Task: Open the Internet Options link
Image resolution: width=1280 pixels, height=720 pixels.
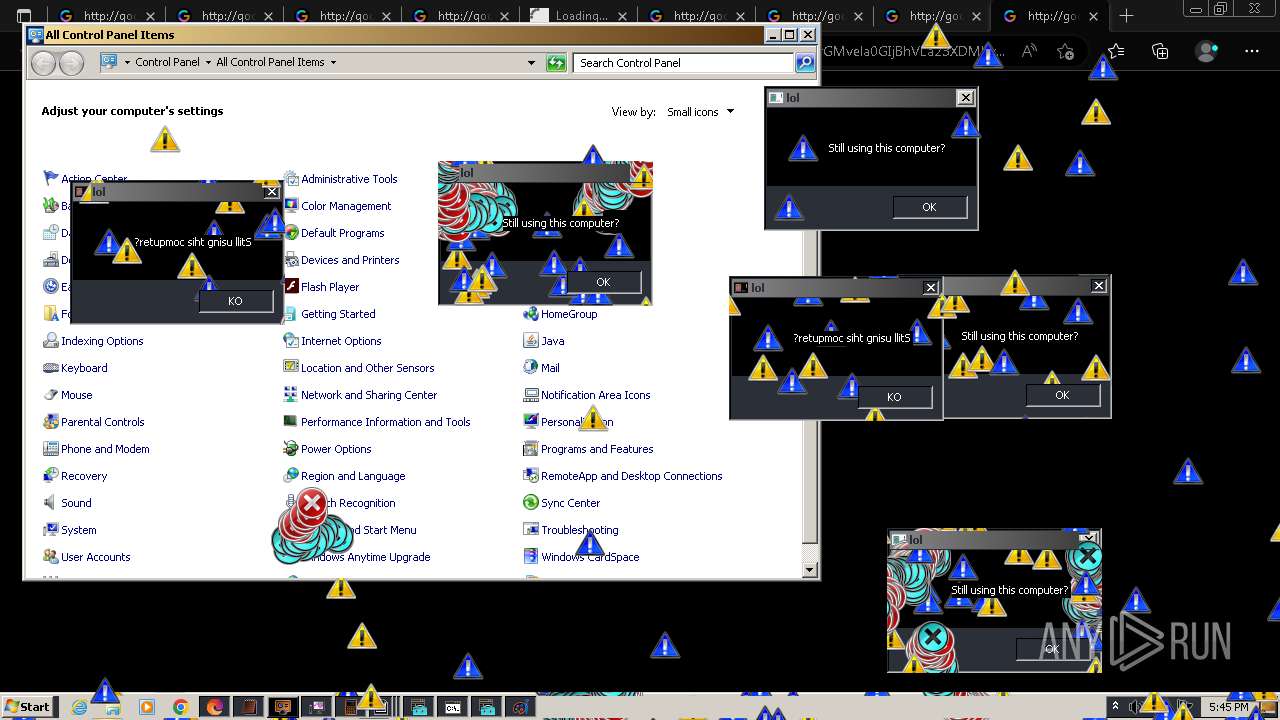Action: pyautogui.click(x=341, y=341)
